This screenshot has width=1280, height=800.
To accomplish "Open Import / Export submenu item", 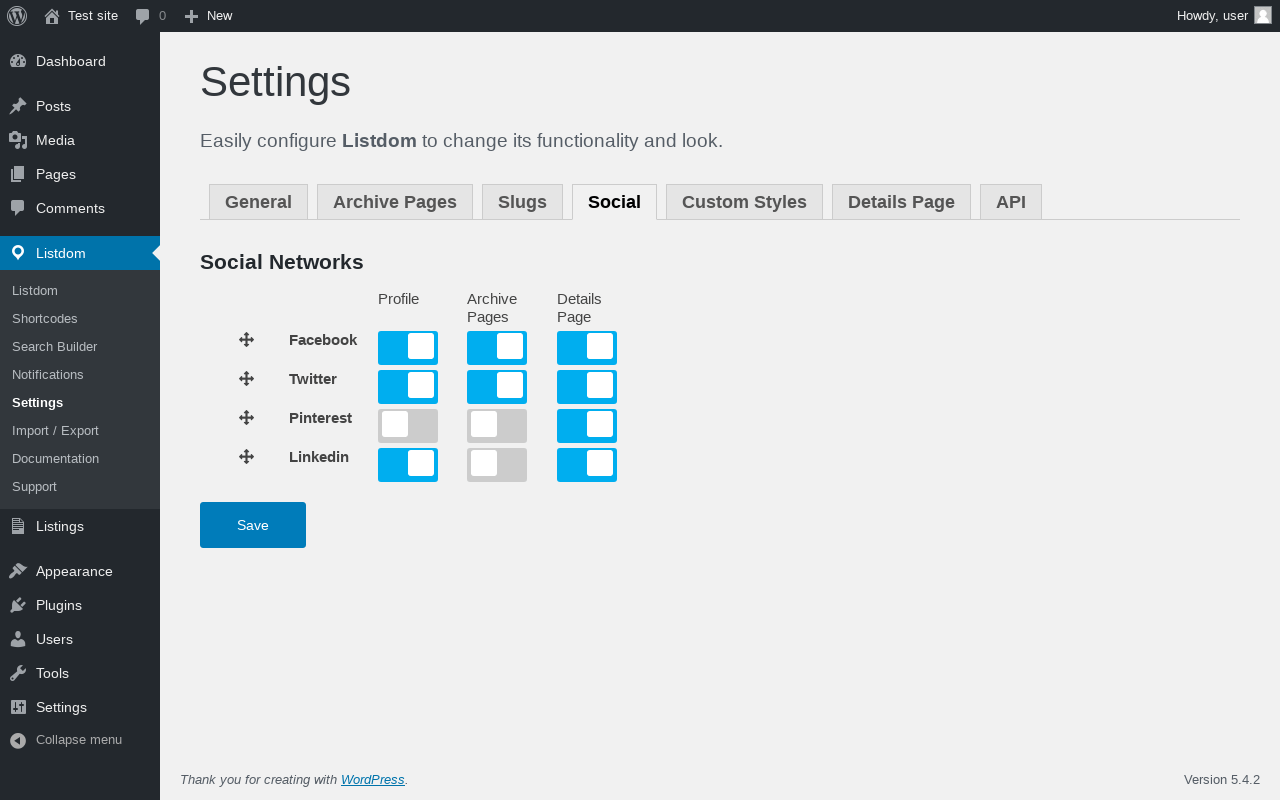I will 56,431.
